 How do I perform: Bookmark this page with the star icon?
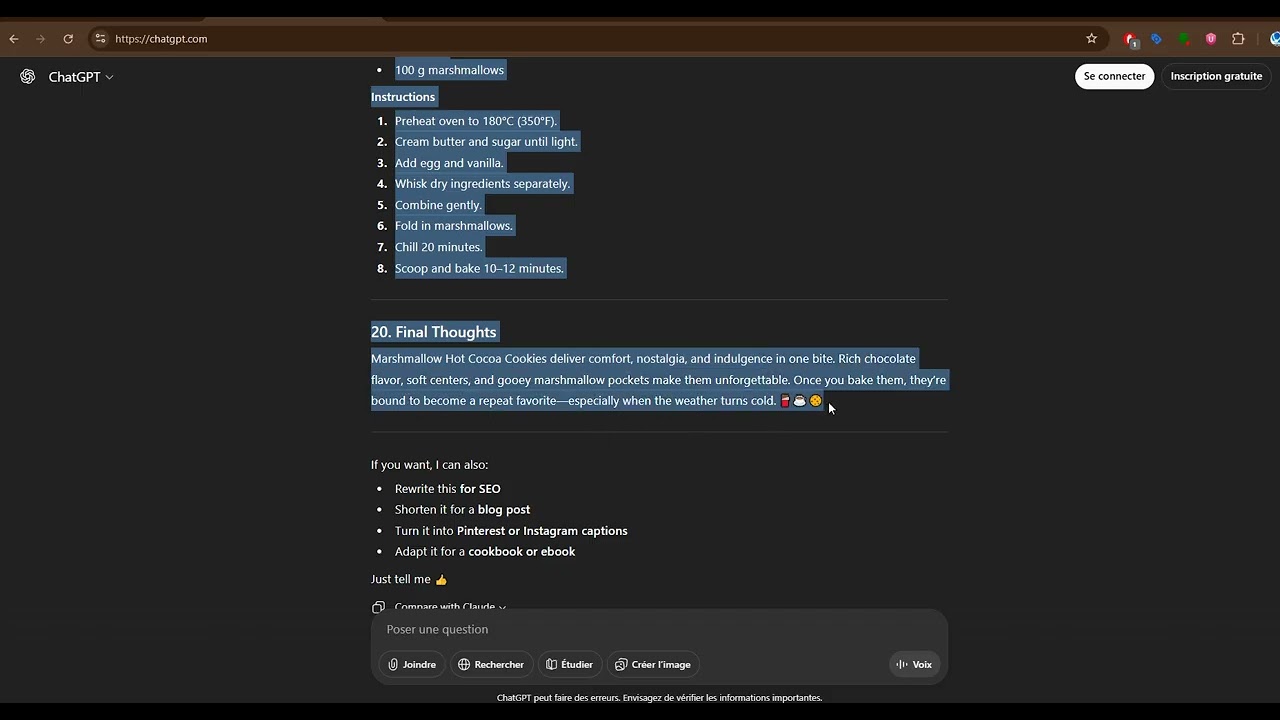click(x=1092, y=39)
